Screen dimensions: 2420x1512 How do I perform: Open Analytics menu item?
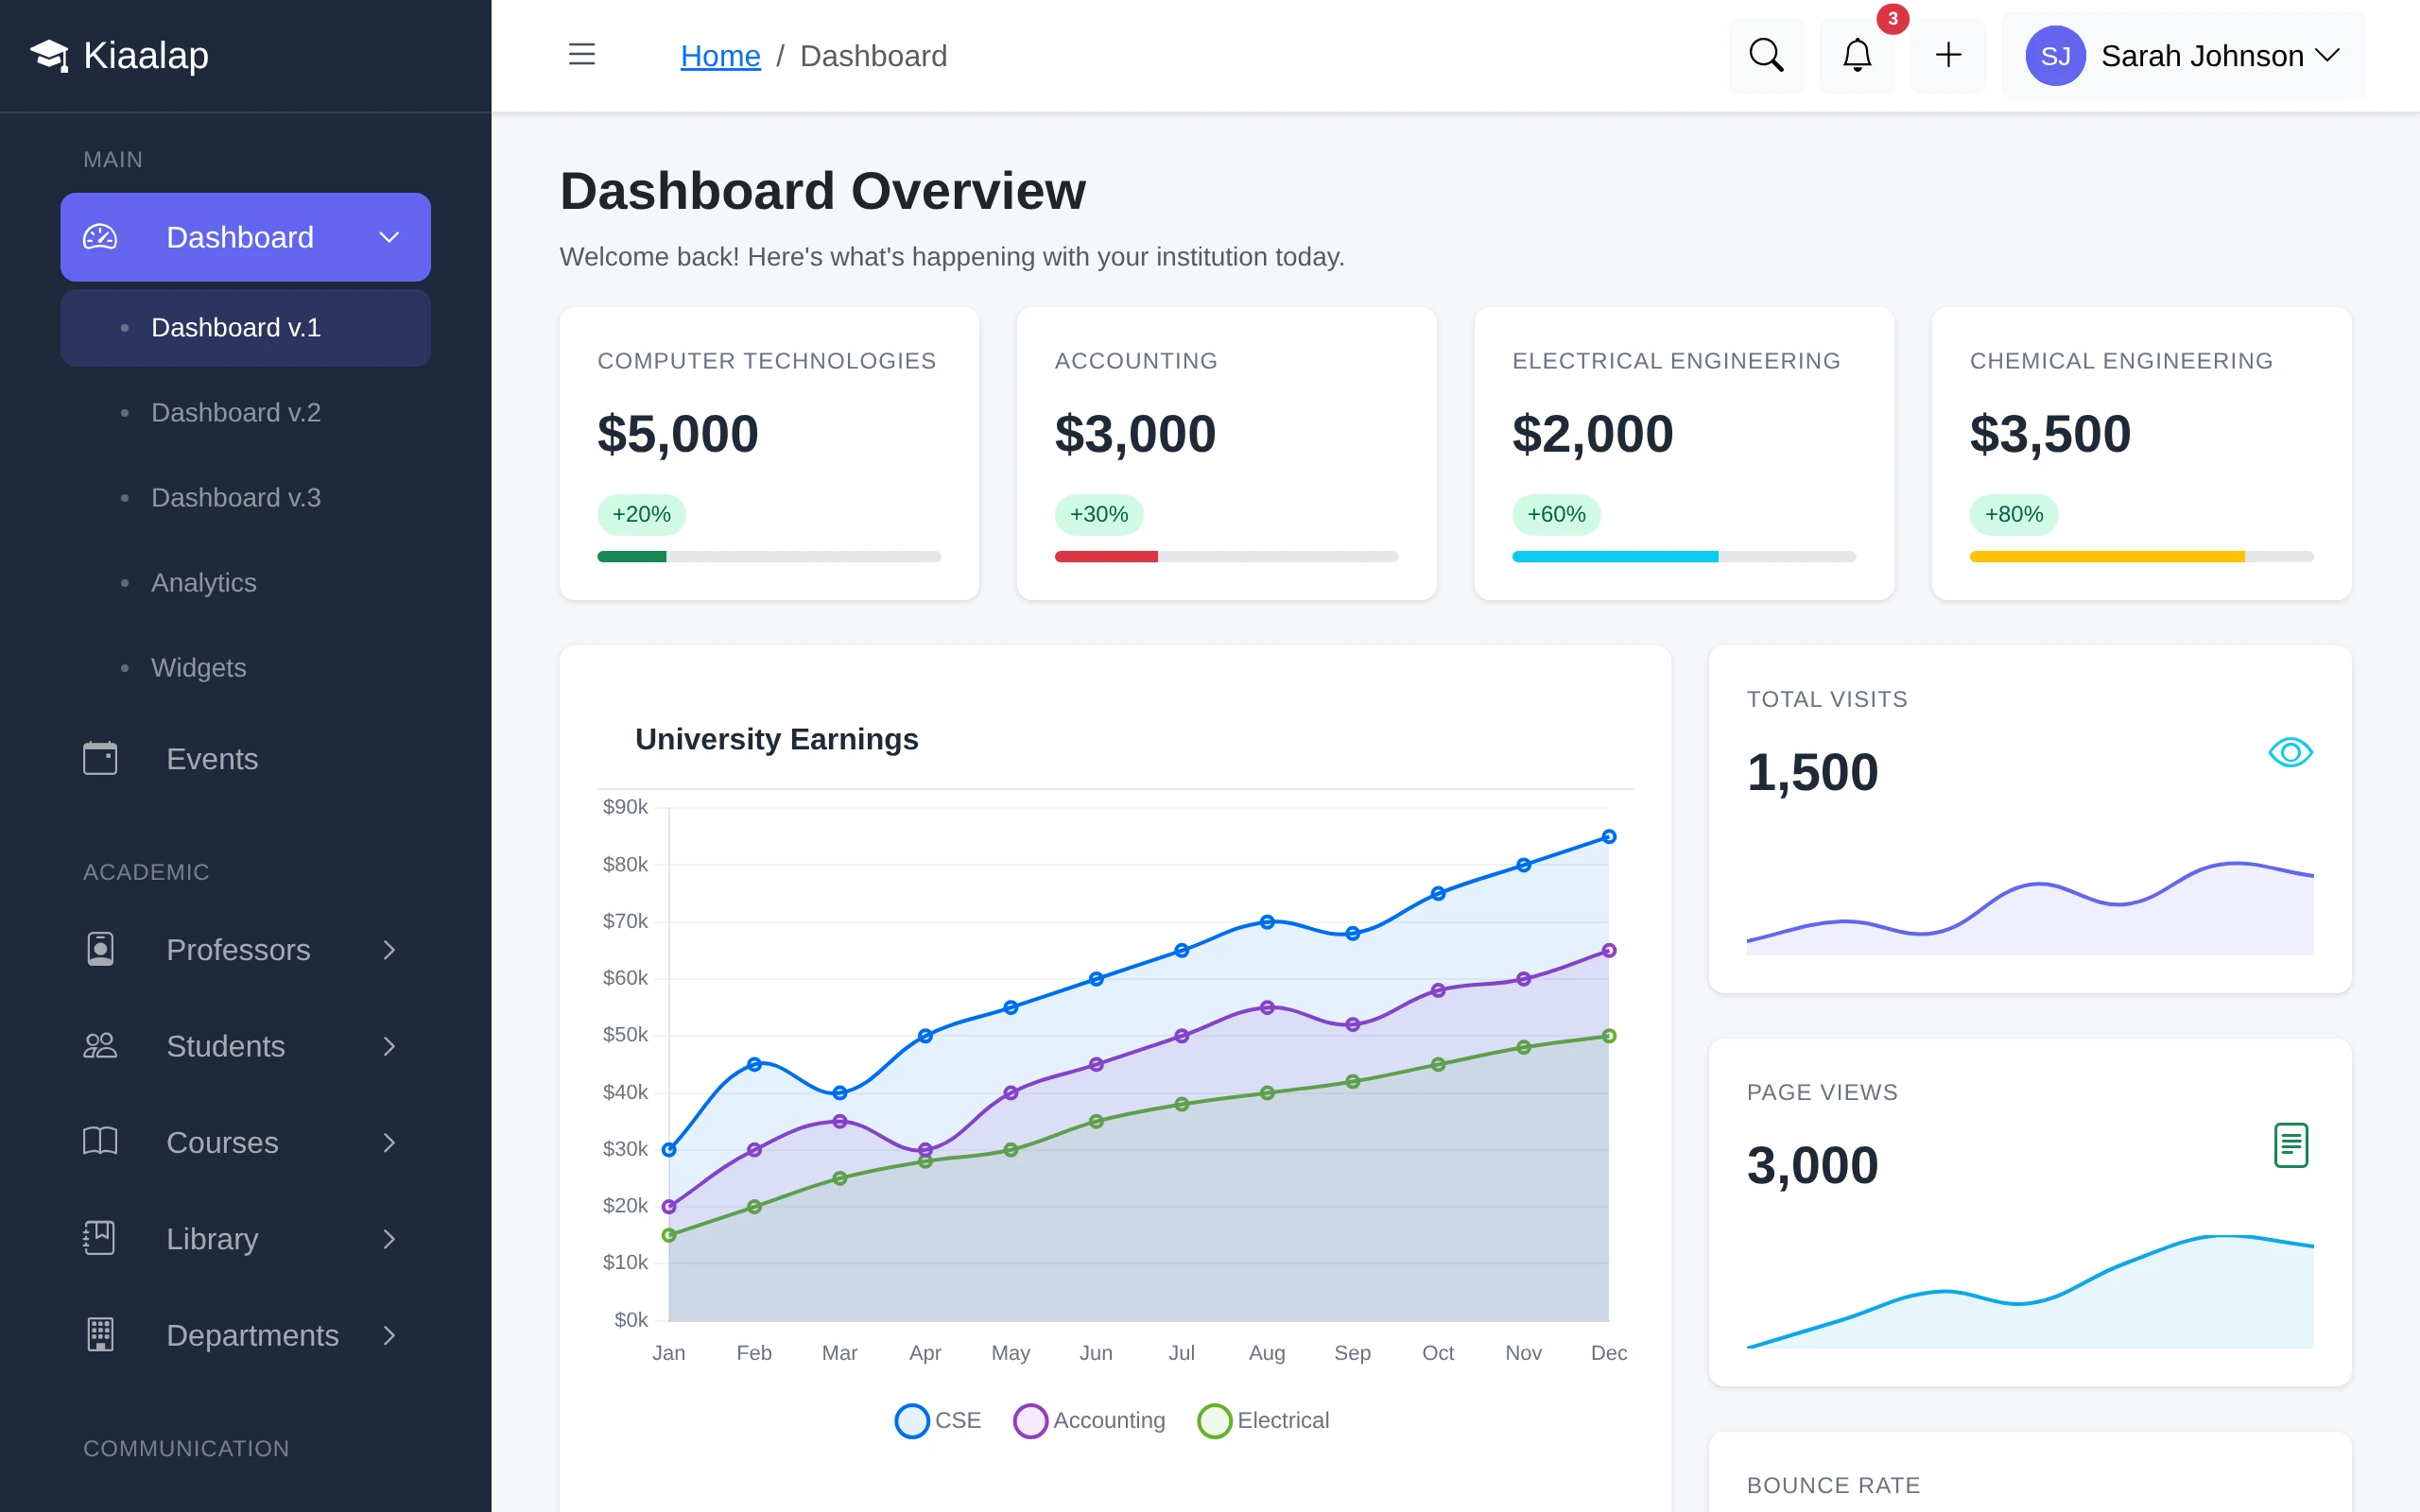click(245, 583)
